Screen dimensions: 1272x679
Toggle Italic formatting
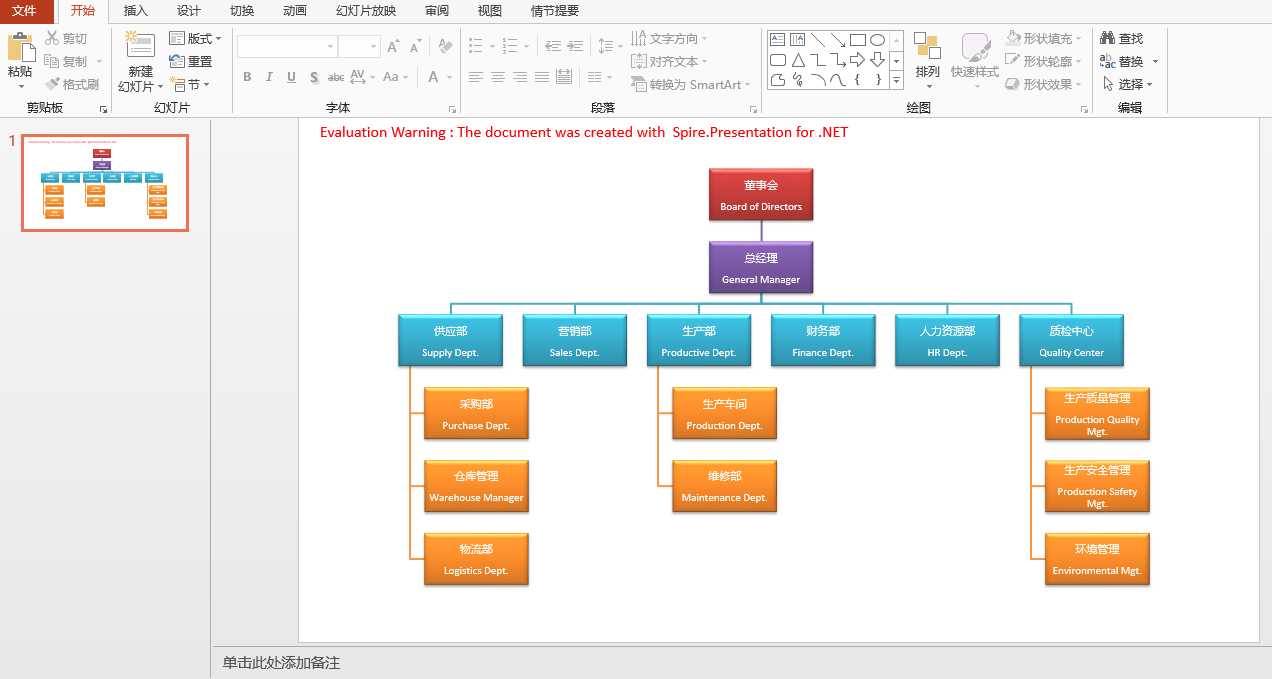[x=269, y=77]
